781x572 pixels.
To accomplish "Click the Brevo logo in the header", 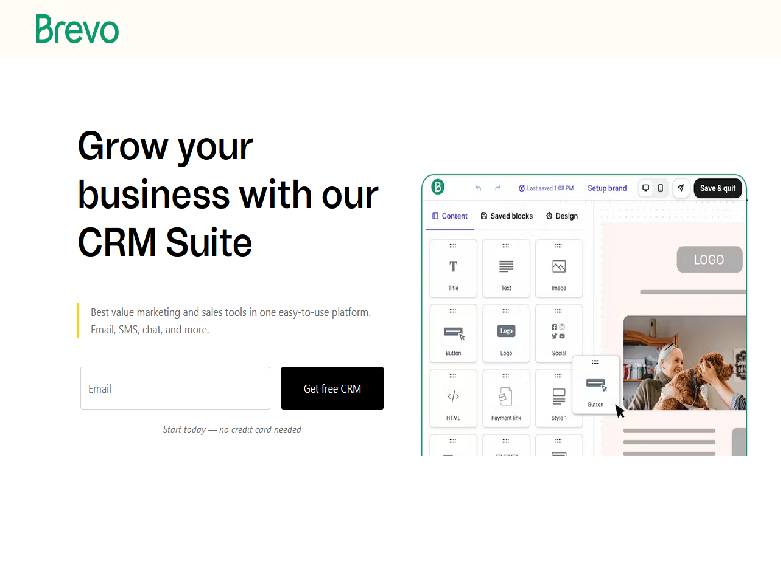I will coord(77,29).
